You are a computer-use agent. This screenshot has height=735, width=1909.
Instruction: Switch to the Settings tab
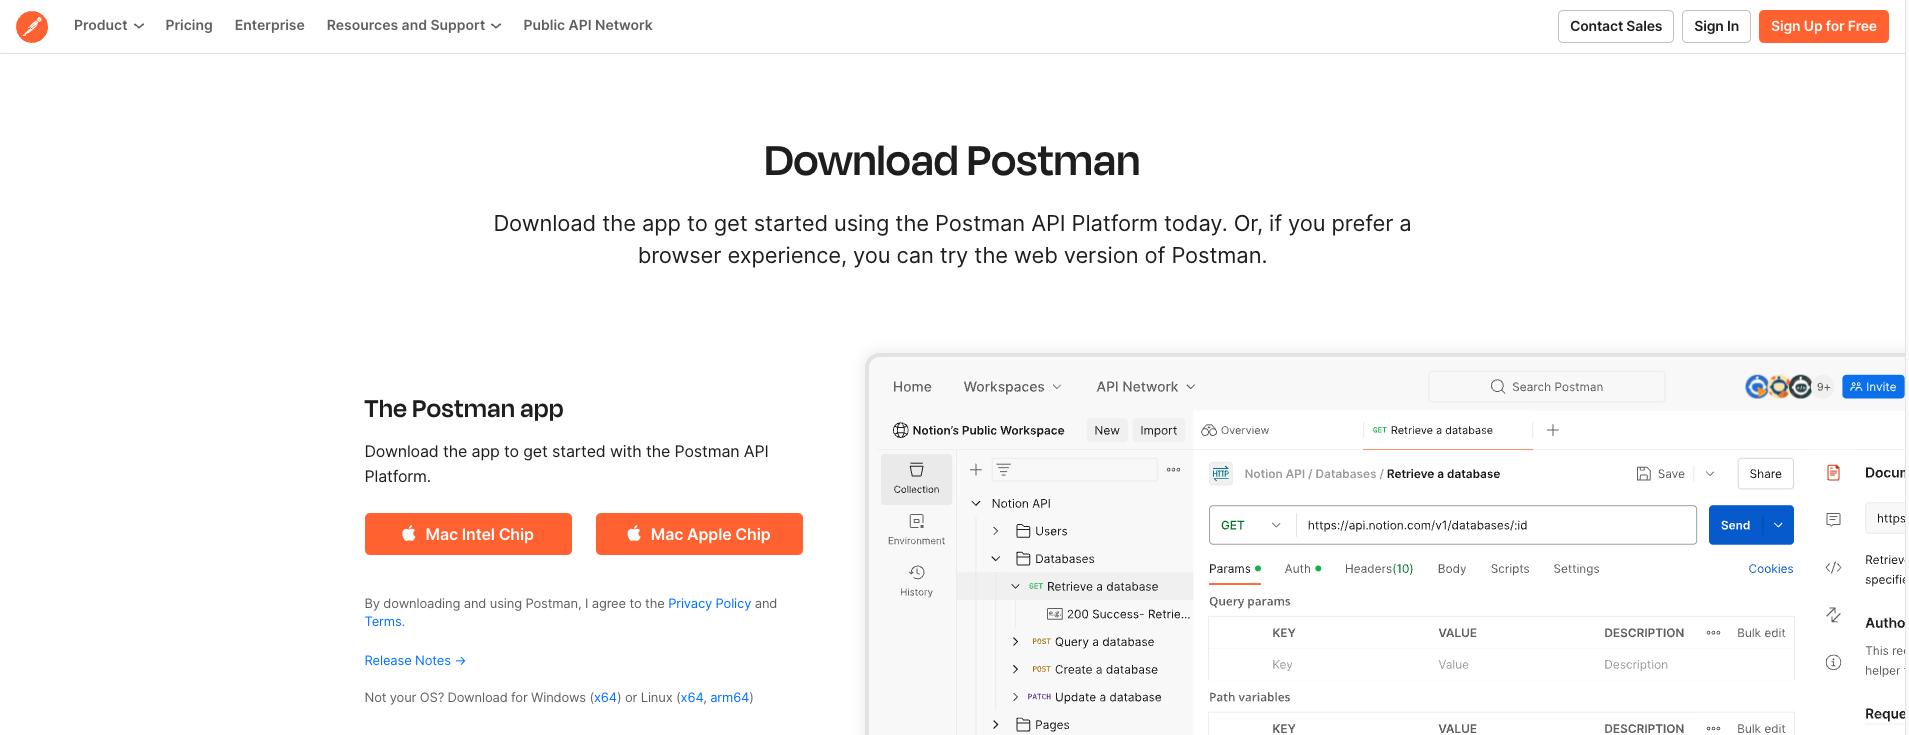pyautogui.click(x=1576, y=569)
